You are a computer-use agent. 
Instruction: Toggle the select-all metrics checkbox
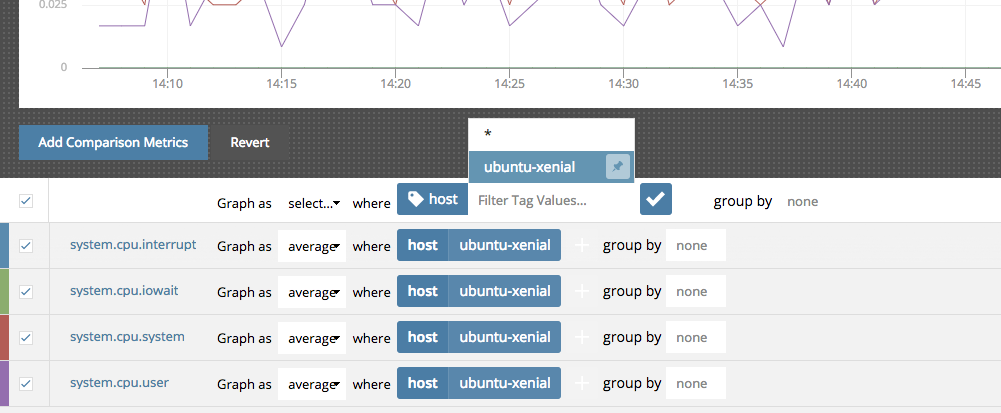coord(26,201)
